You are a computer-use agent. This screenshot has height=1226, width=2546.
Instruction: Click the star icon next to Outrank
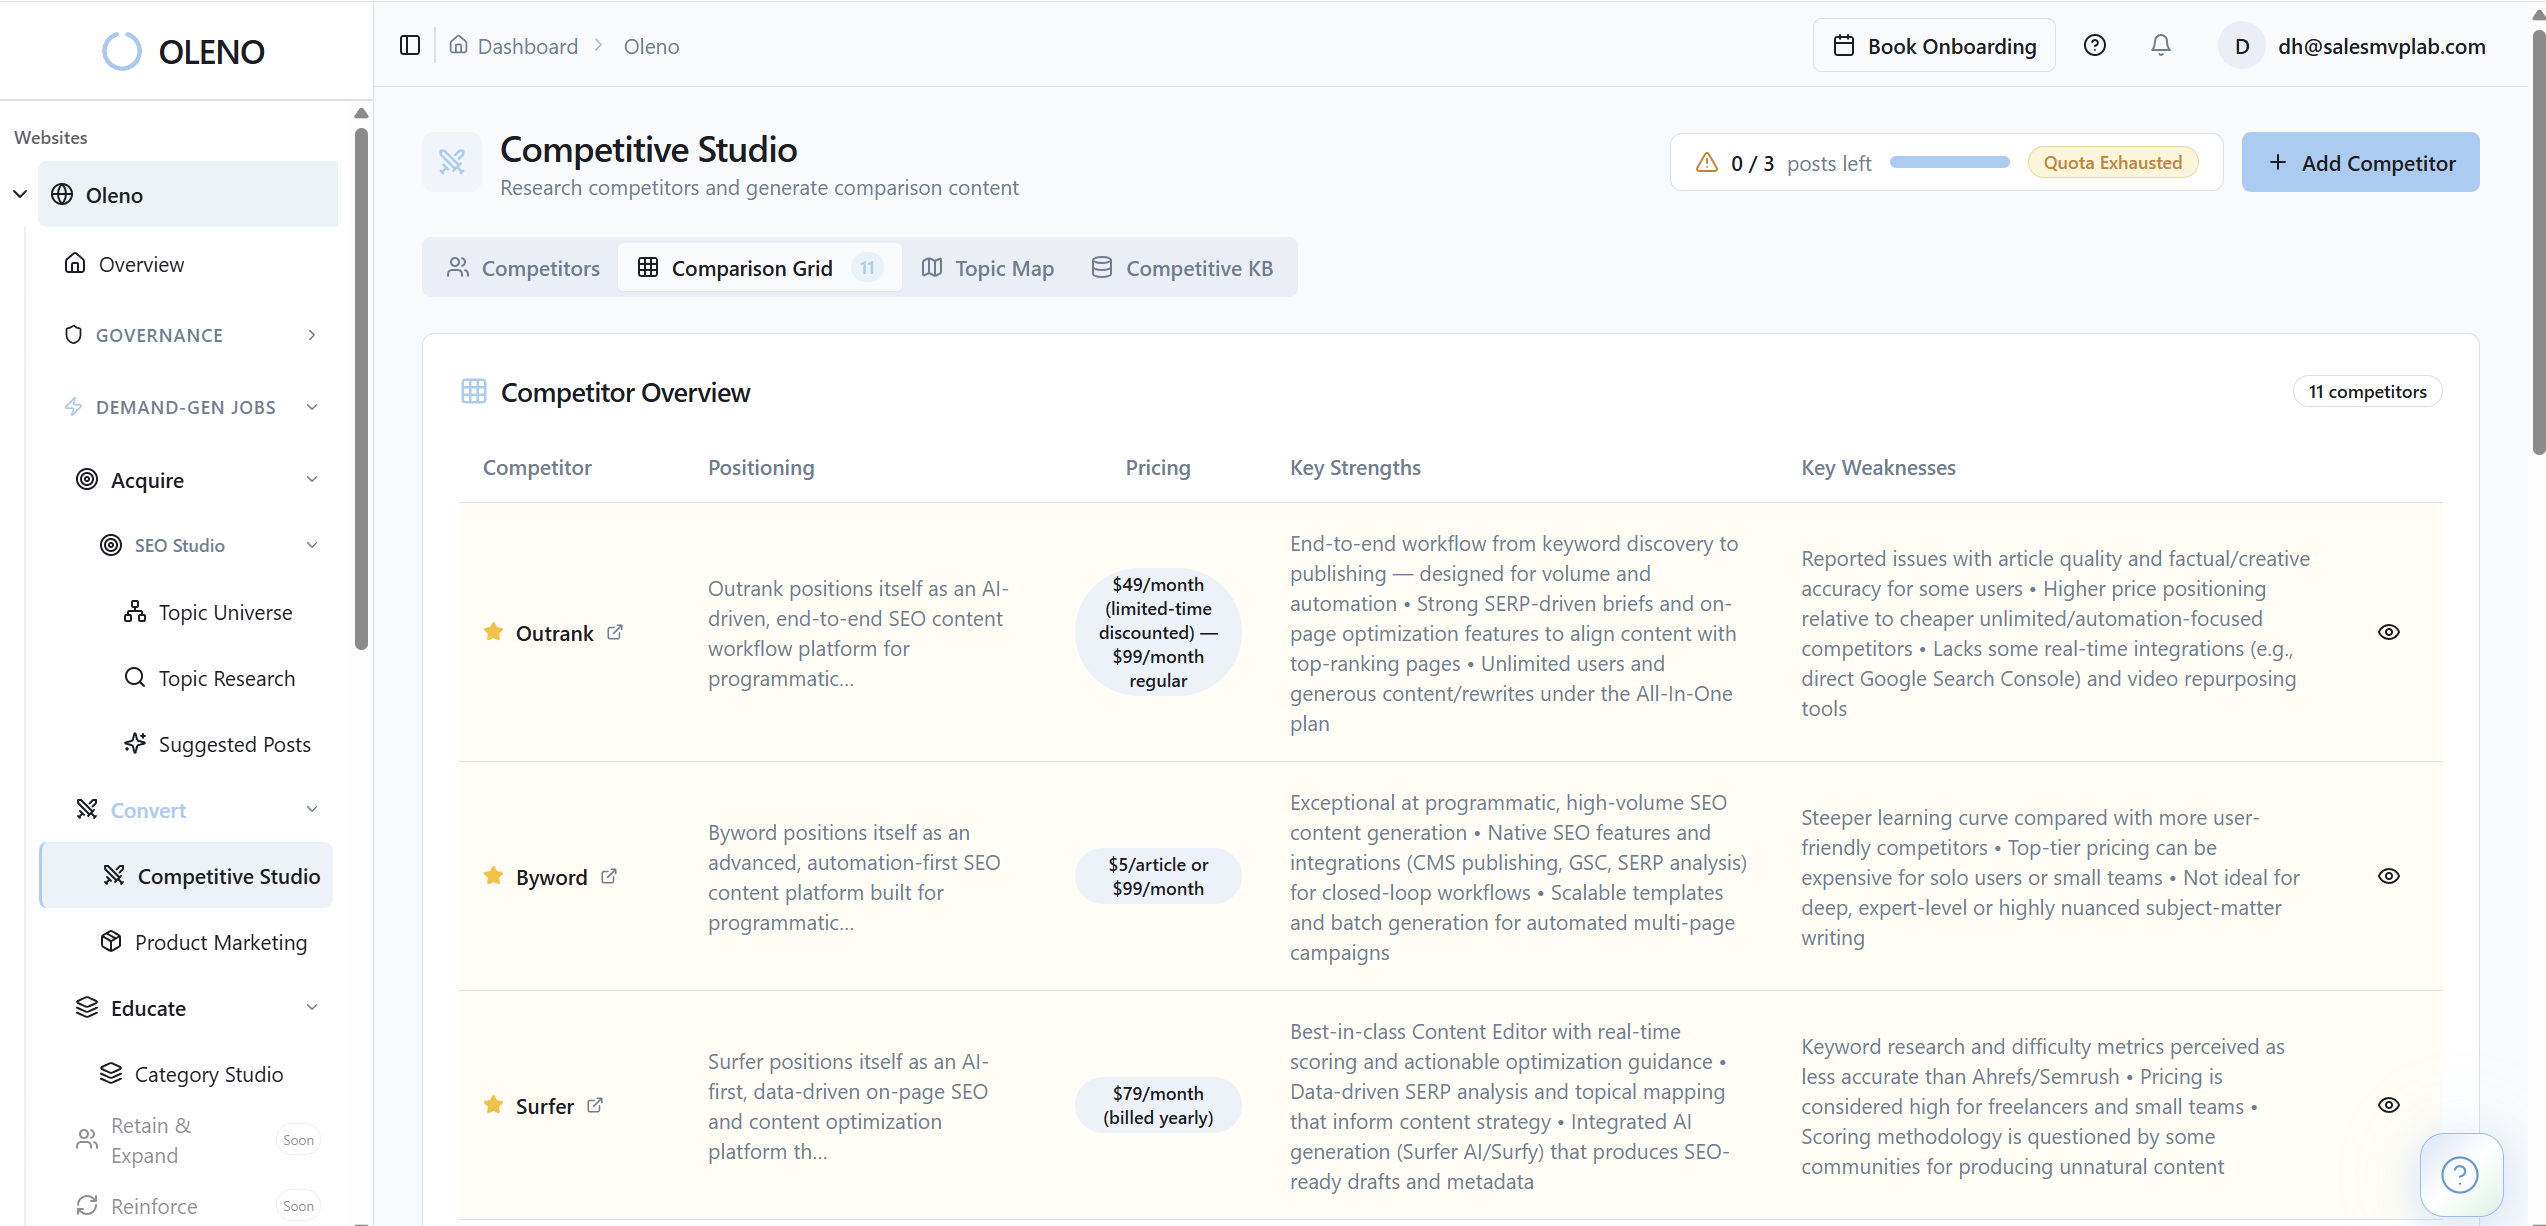tap(493, 632)
